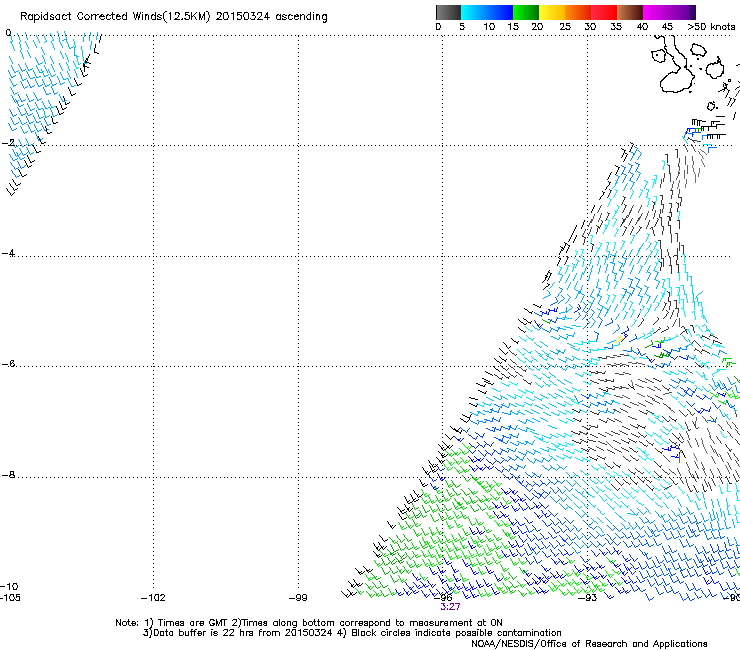
Task: Click the brown 35-40 knots color band
Action: point(630,12)
